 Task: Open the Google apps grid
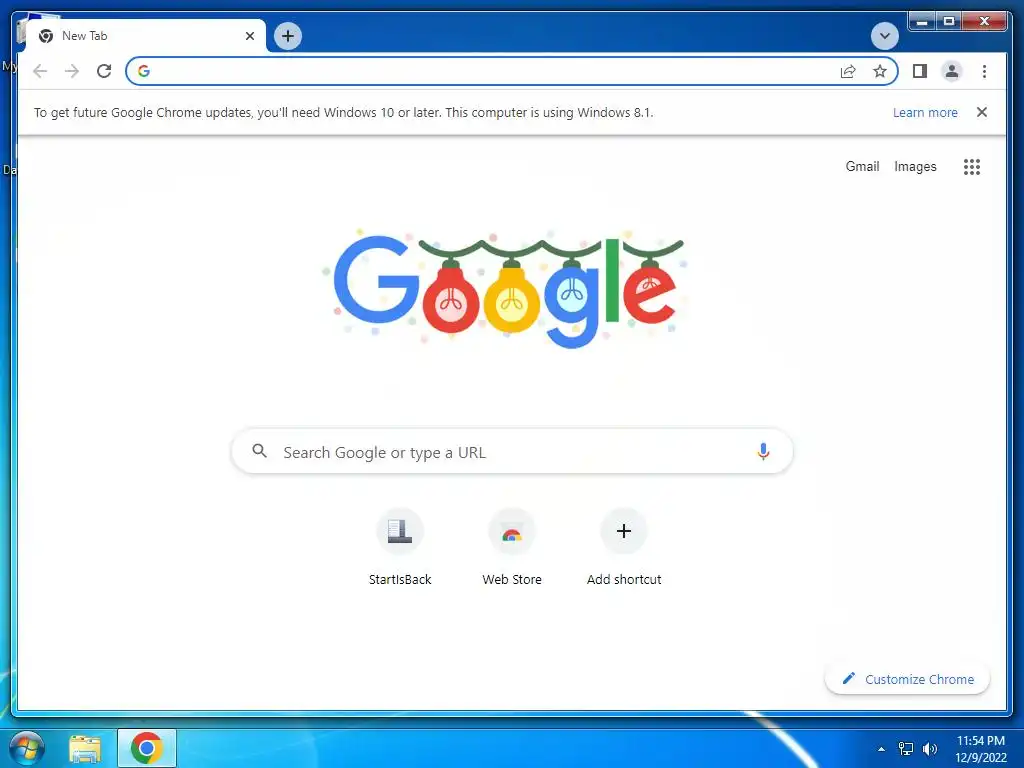[x=972, y=167]
